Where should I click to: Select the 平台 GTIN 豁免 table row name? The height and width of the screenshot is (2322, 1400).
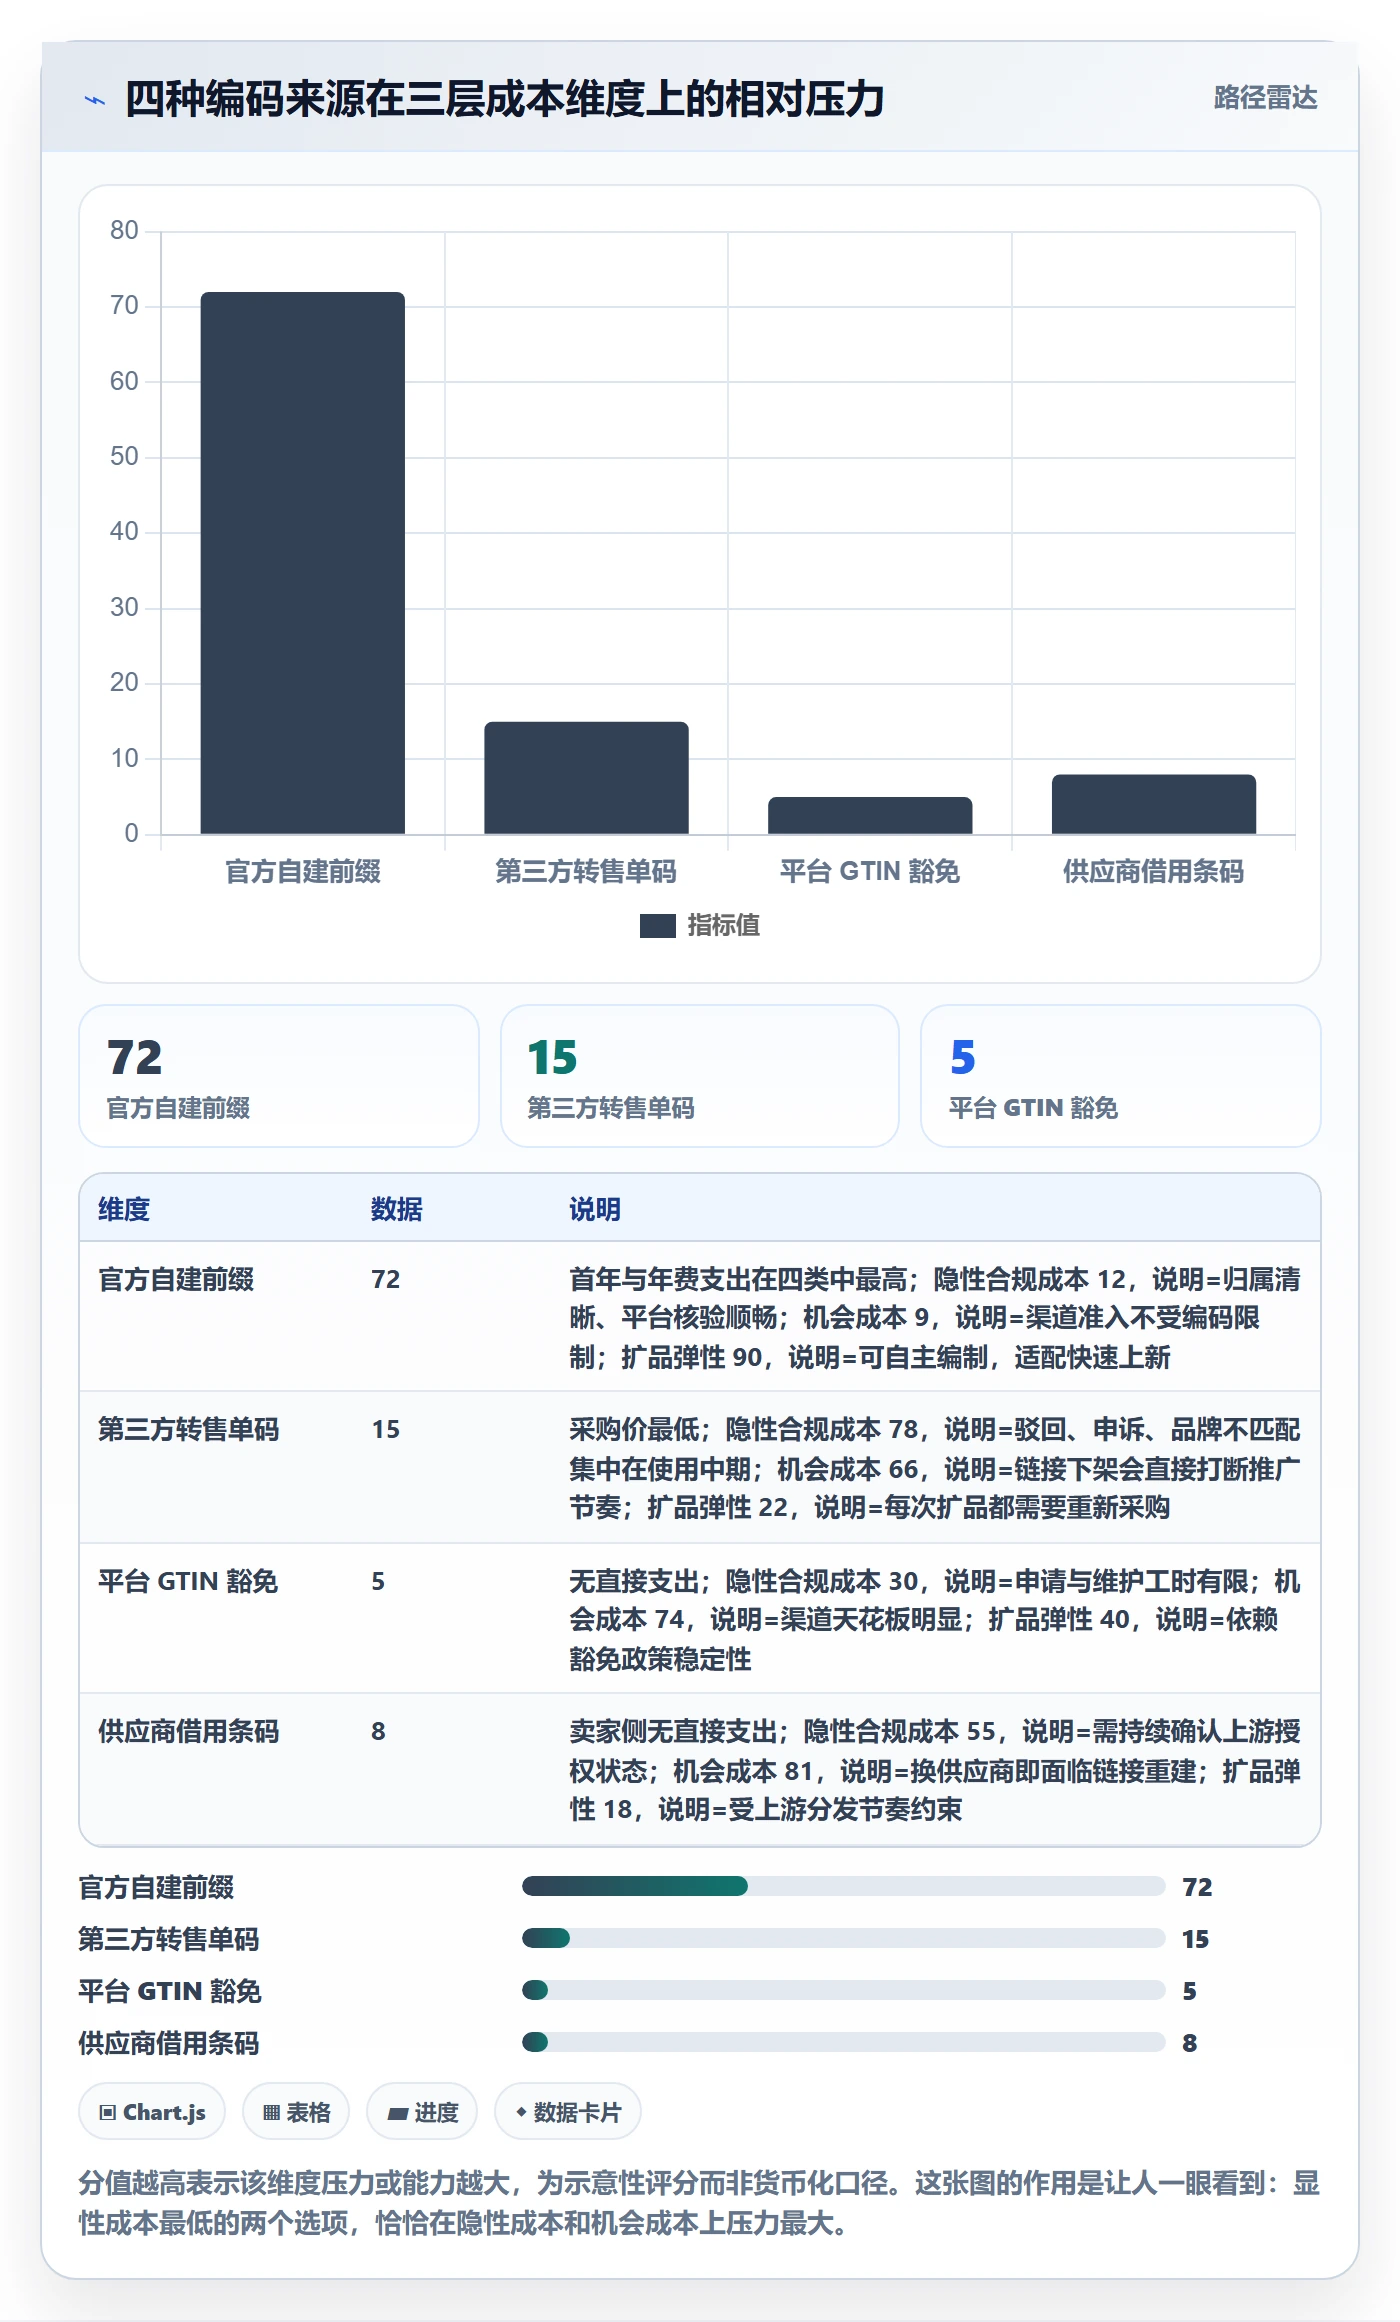(x=188, y=1582)
